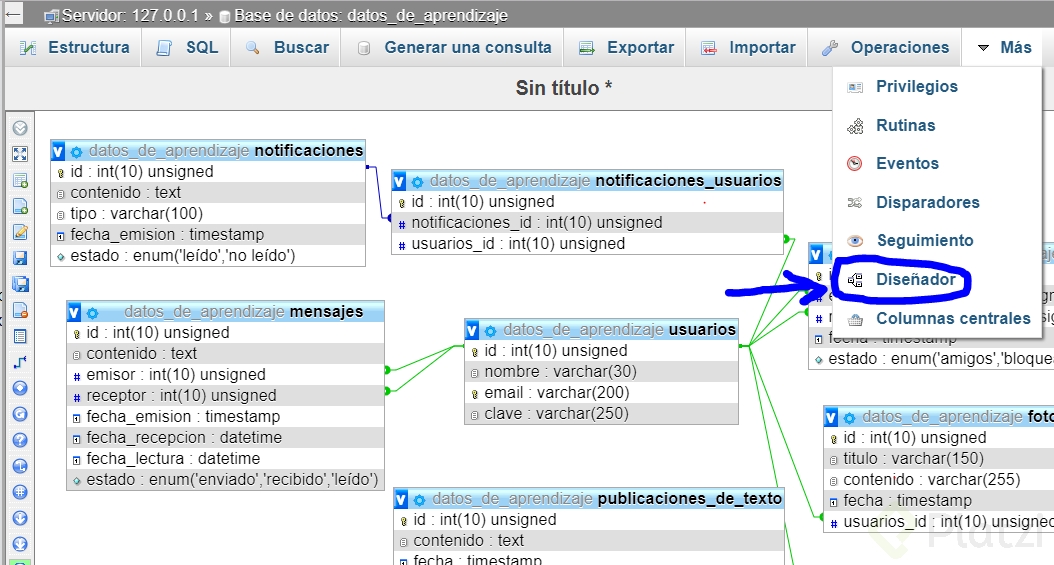This screenshot has height=565, width=1054.
Task: Collapse publicaciones_de_texto table V toggle
Action: (401, 499)
